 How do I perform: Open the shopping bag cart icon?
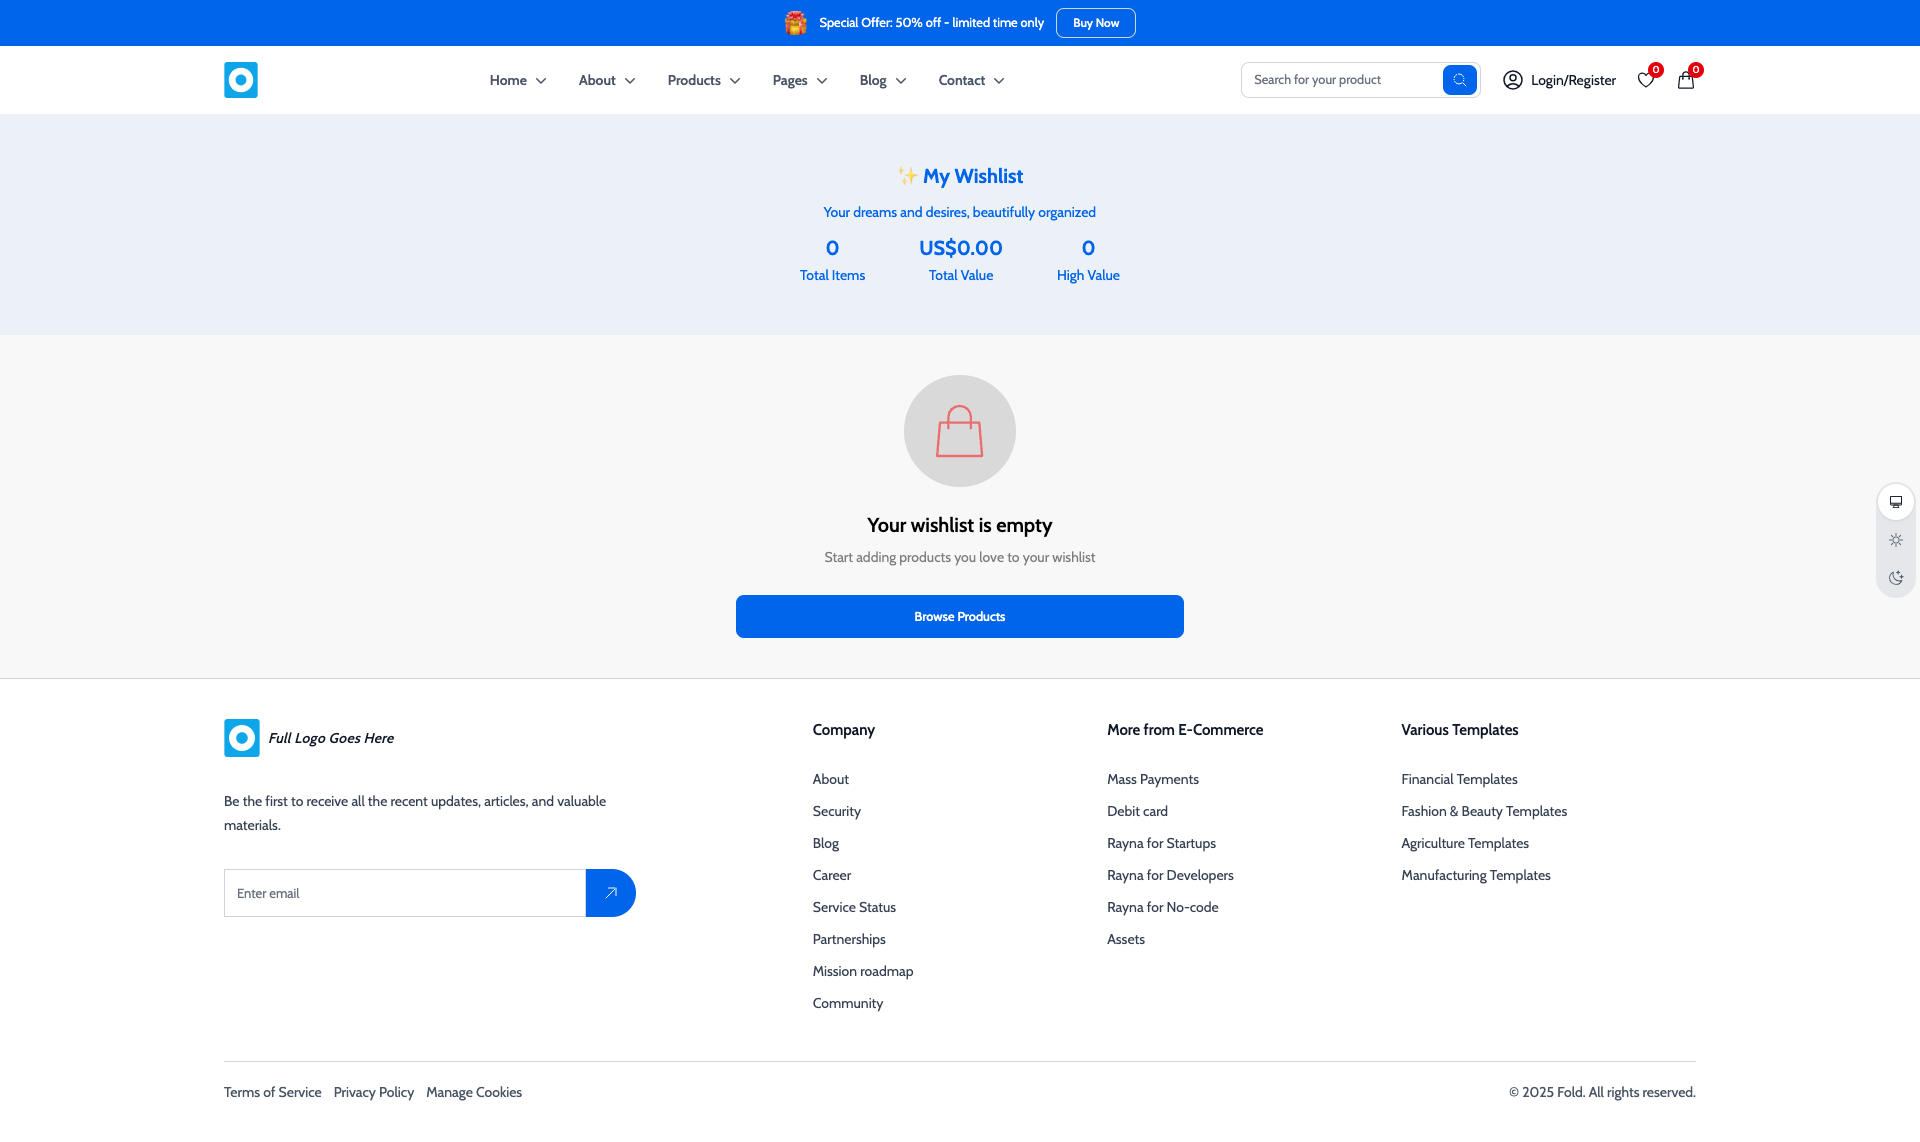pos(1686,80)
